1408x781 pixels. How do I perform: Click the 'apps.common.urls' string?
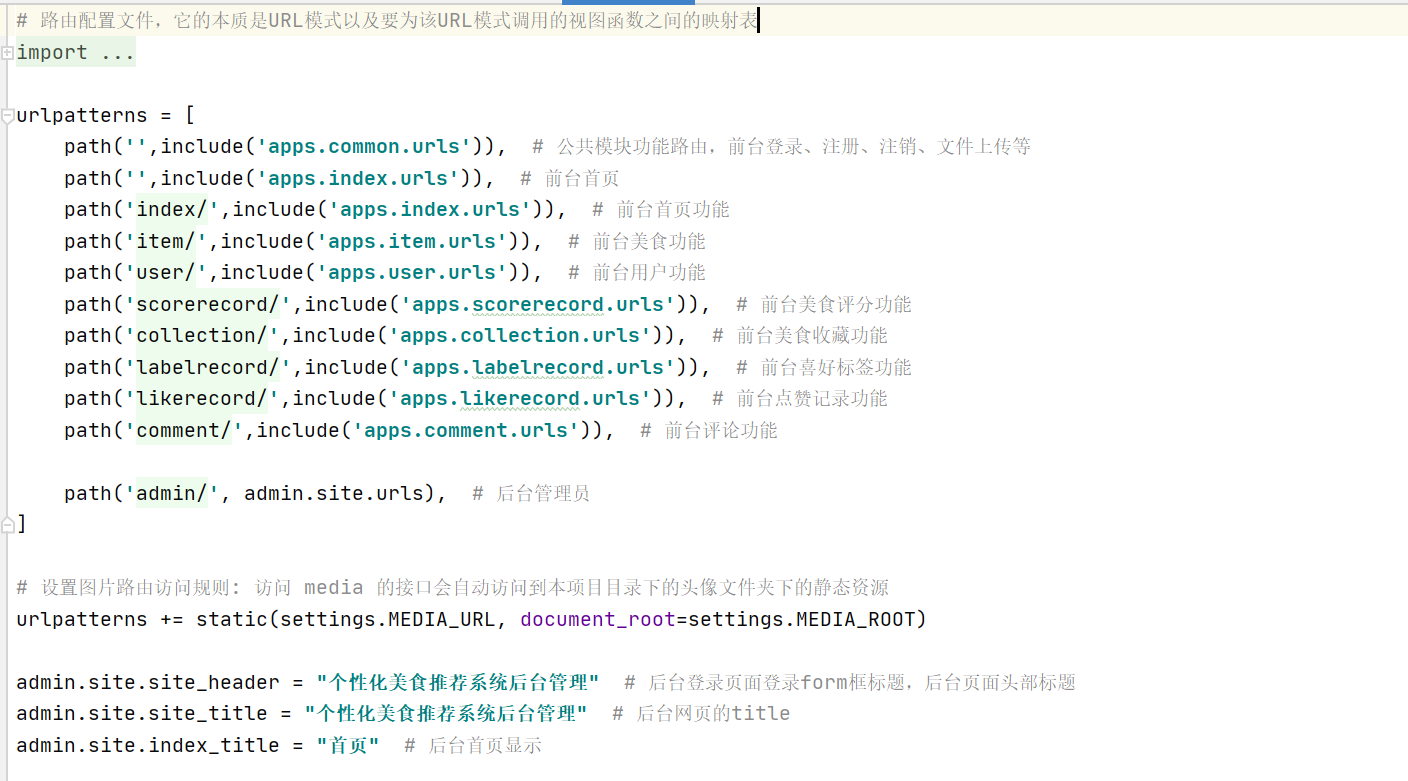pyautogui.click(x=364, y=146)
